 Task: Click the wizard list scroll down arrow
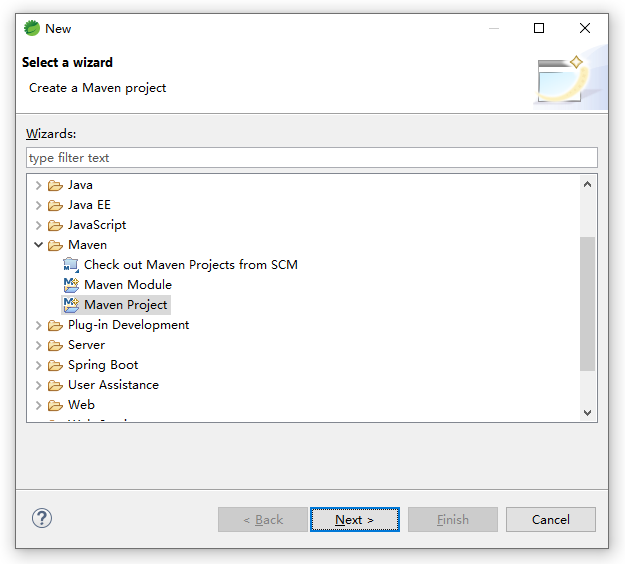coord(587,412)
